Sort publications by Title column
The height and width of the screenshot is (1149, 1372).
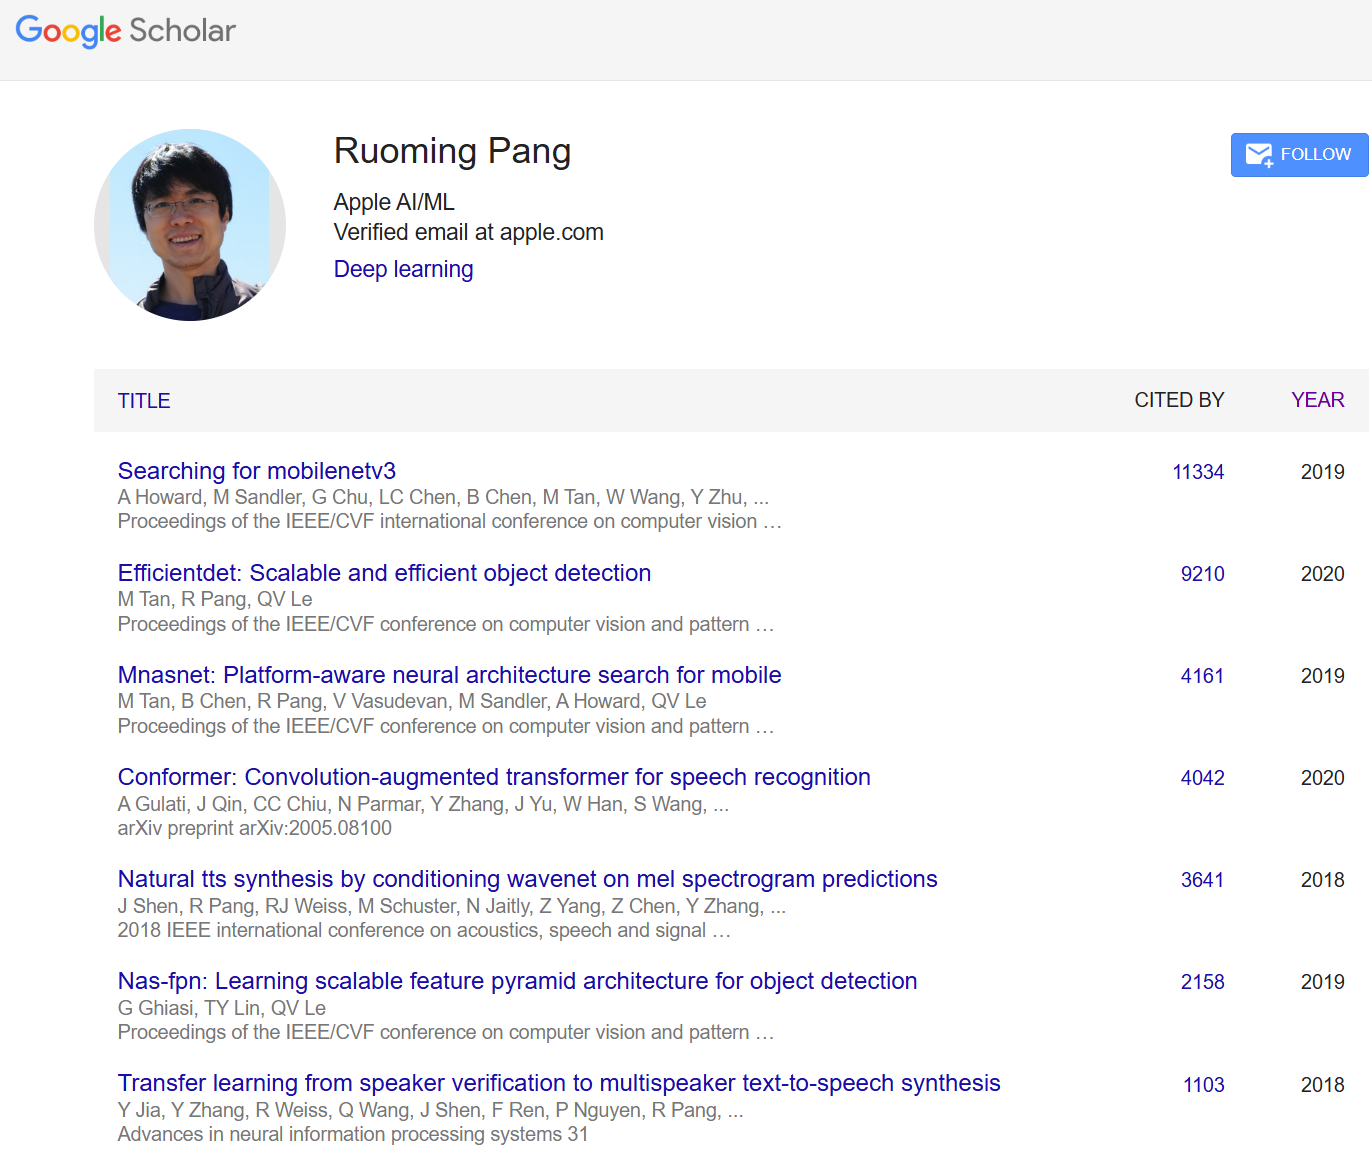[144, 401]
